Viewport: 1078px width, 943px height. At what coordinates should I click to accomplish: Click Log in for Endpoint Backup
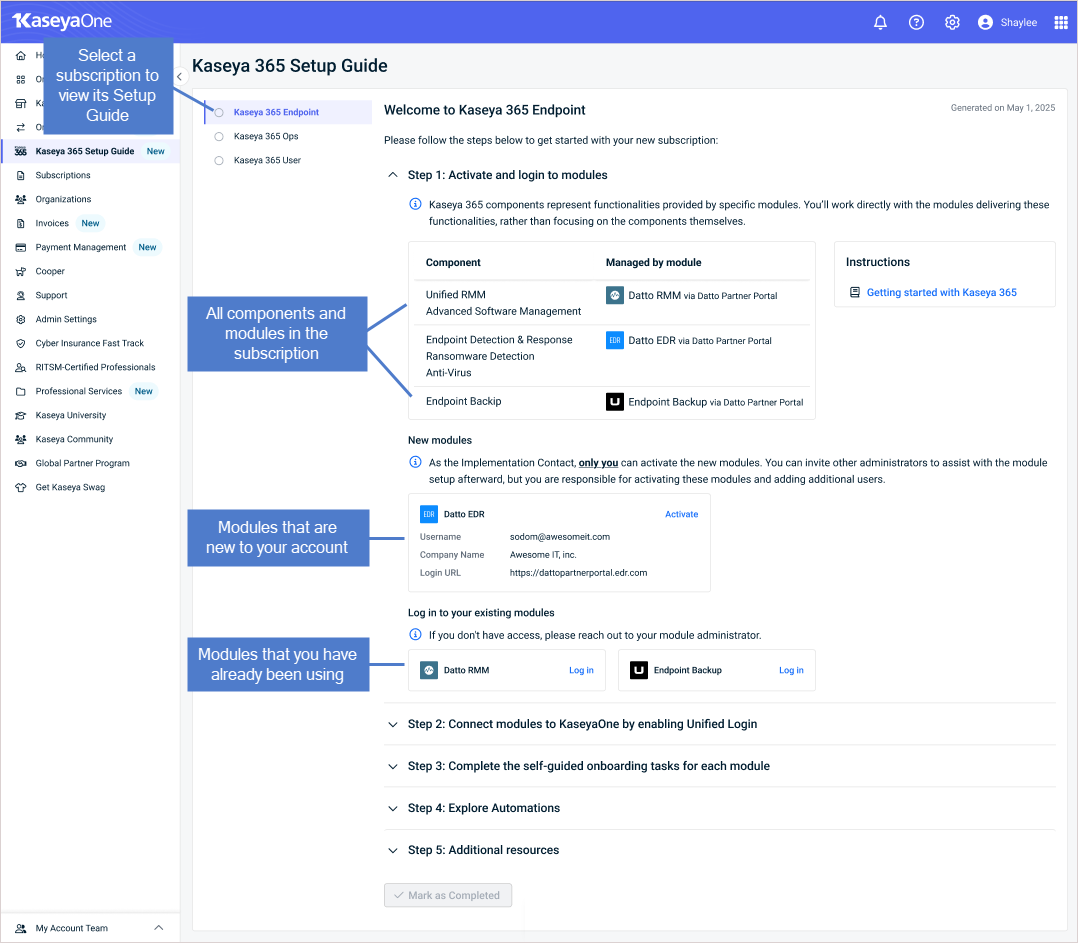point(791,670)
